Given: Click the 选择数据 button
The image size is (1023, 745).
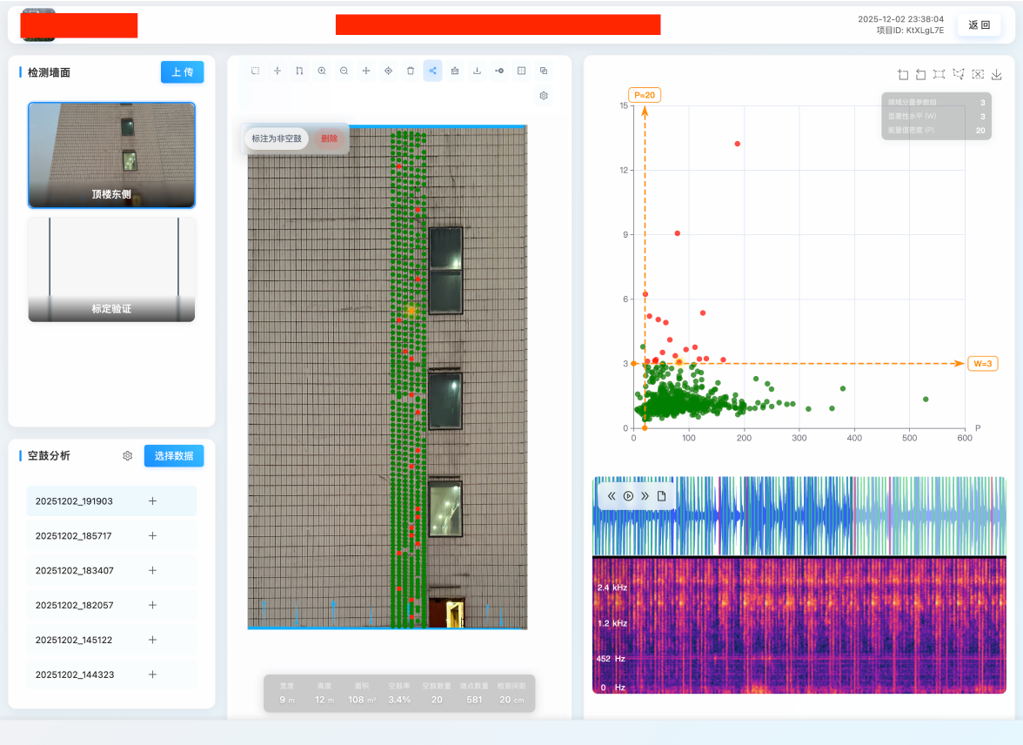Looking at the screenshot, I should coord(174,456).
